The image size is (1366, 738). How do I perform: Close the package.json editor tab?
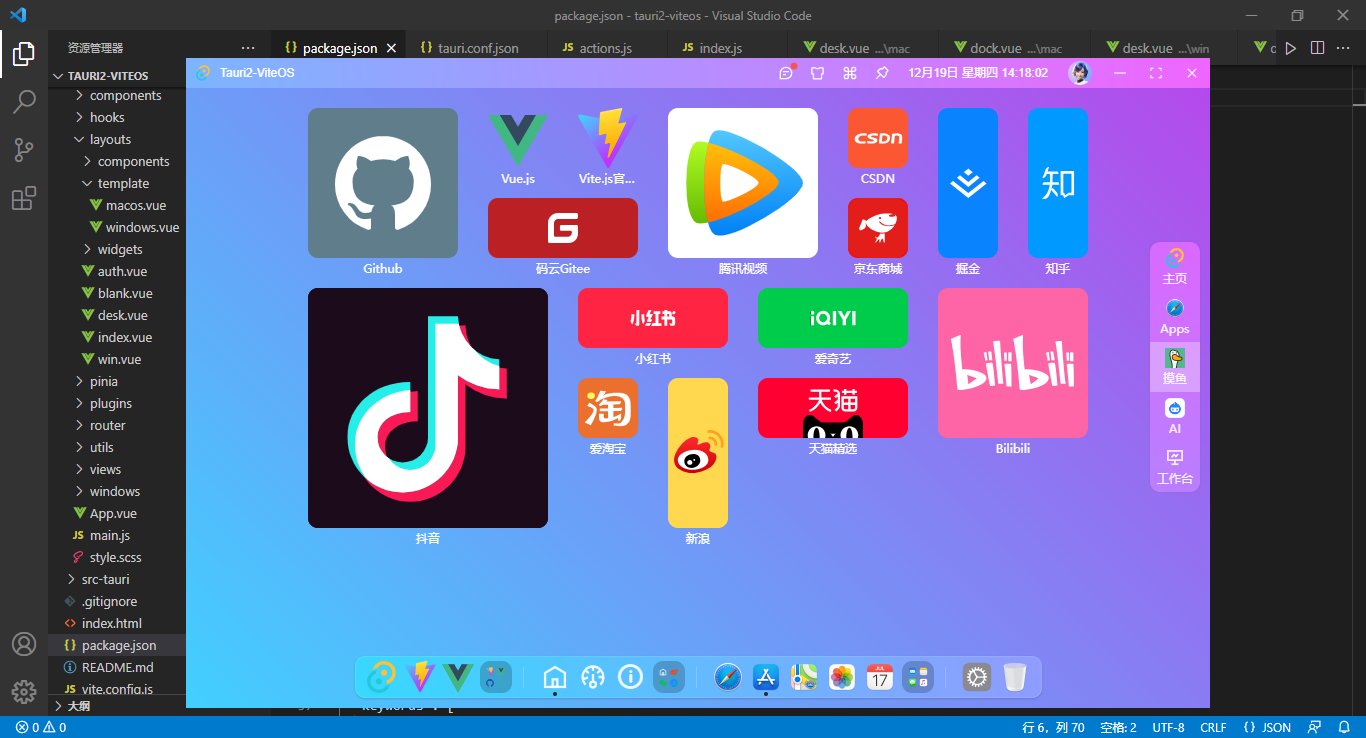[391, 48]
